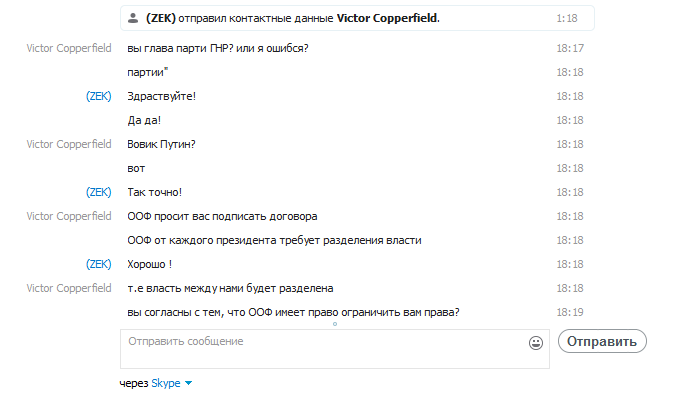This screenshot has height=402, width=684.
Task: Select the message Хорошо !
Action: coord(150,264)
